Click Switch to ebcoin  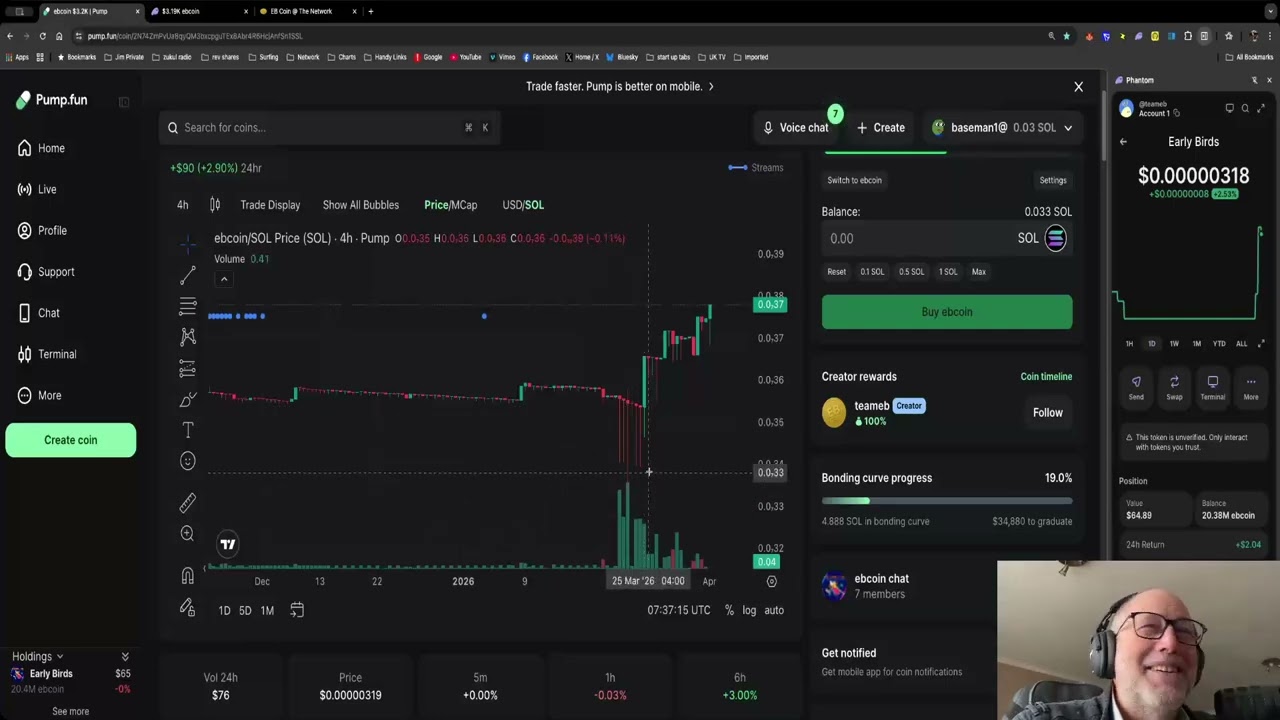pyautogui.click(x=854, y=180)
